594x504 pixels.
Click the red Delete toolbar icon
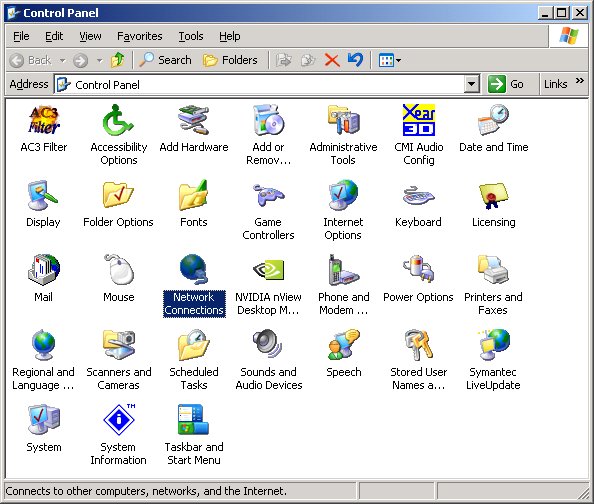pyautogui.click(x=332, y=60)
